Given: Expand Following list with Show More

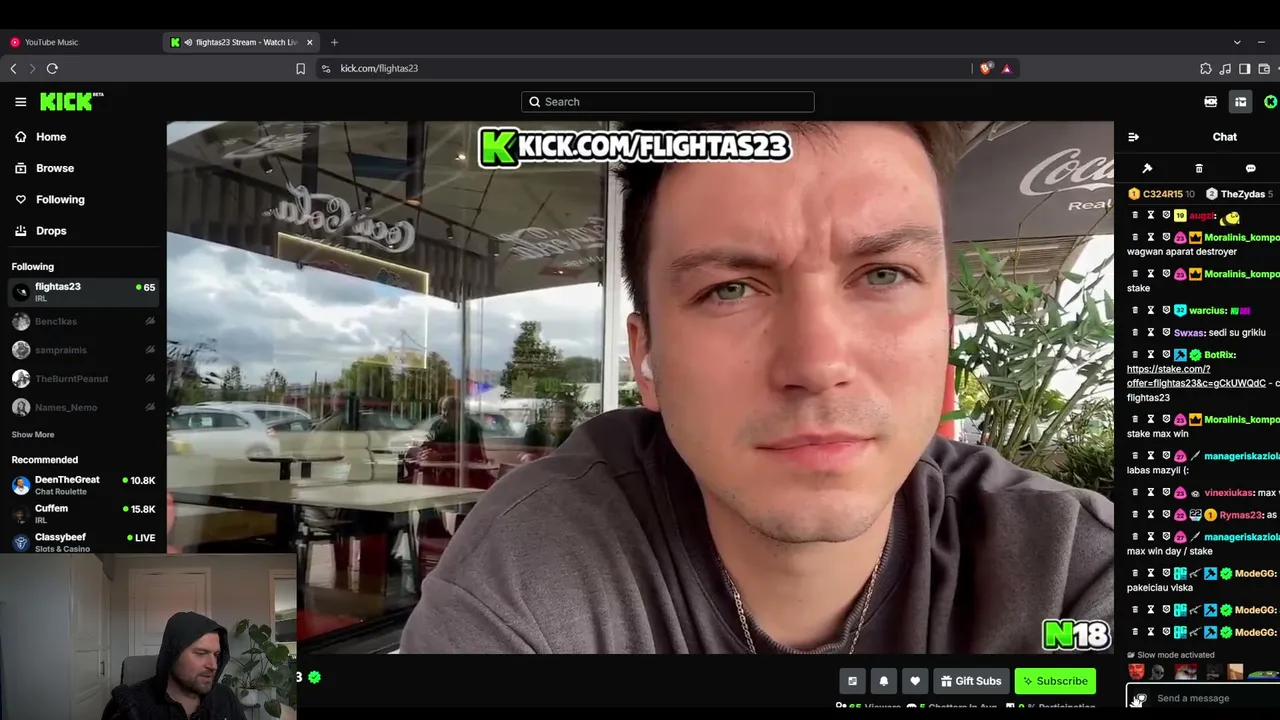Looking at the screenshot, I should 33,435.
